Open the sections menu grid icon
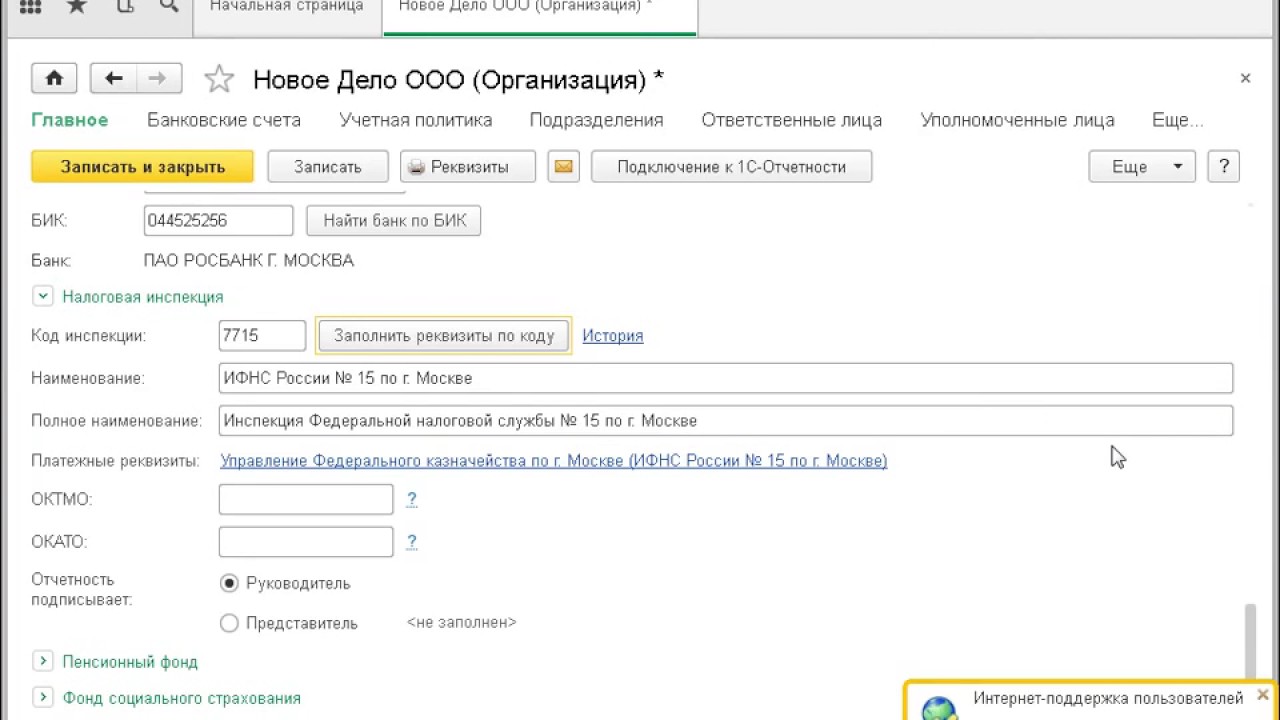The image size is (1280, 720). coord(30,7)
